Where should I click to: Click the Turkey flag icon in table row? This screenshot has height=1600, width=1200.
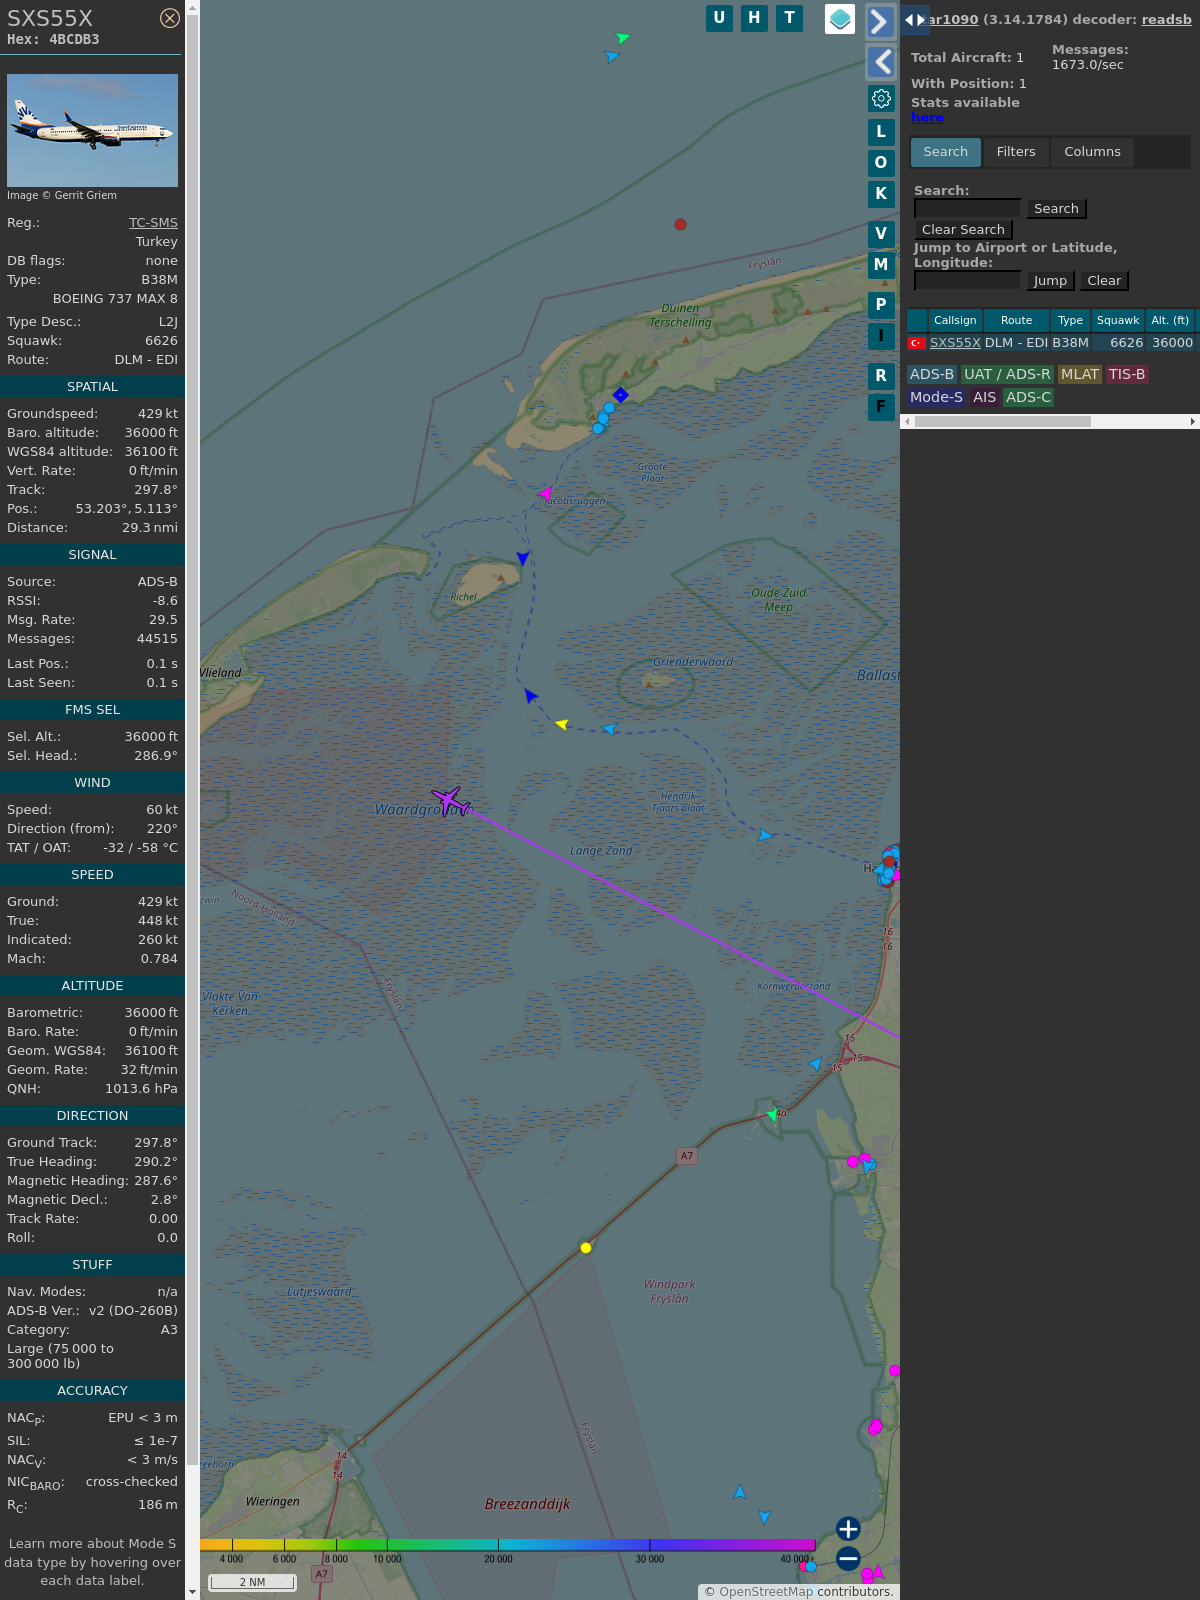(x=916, y=343)
